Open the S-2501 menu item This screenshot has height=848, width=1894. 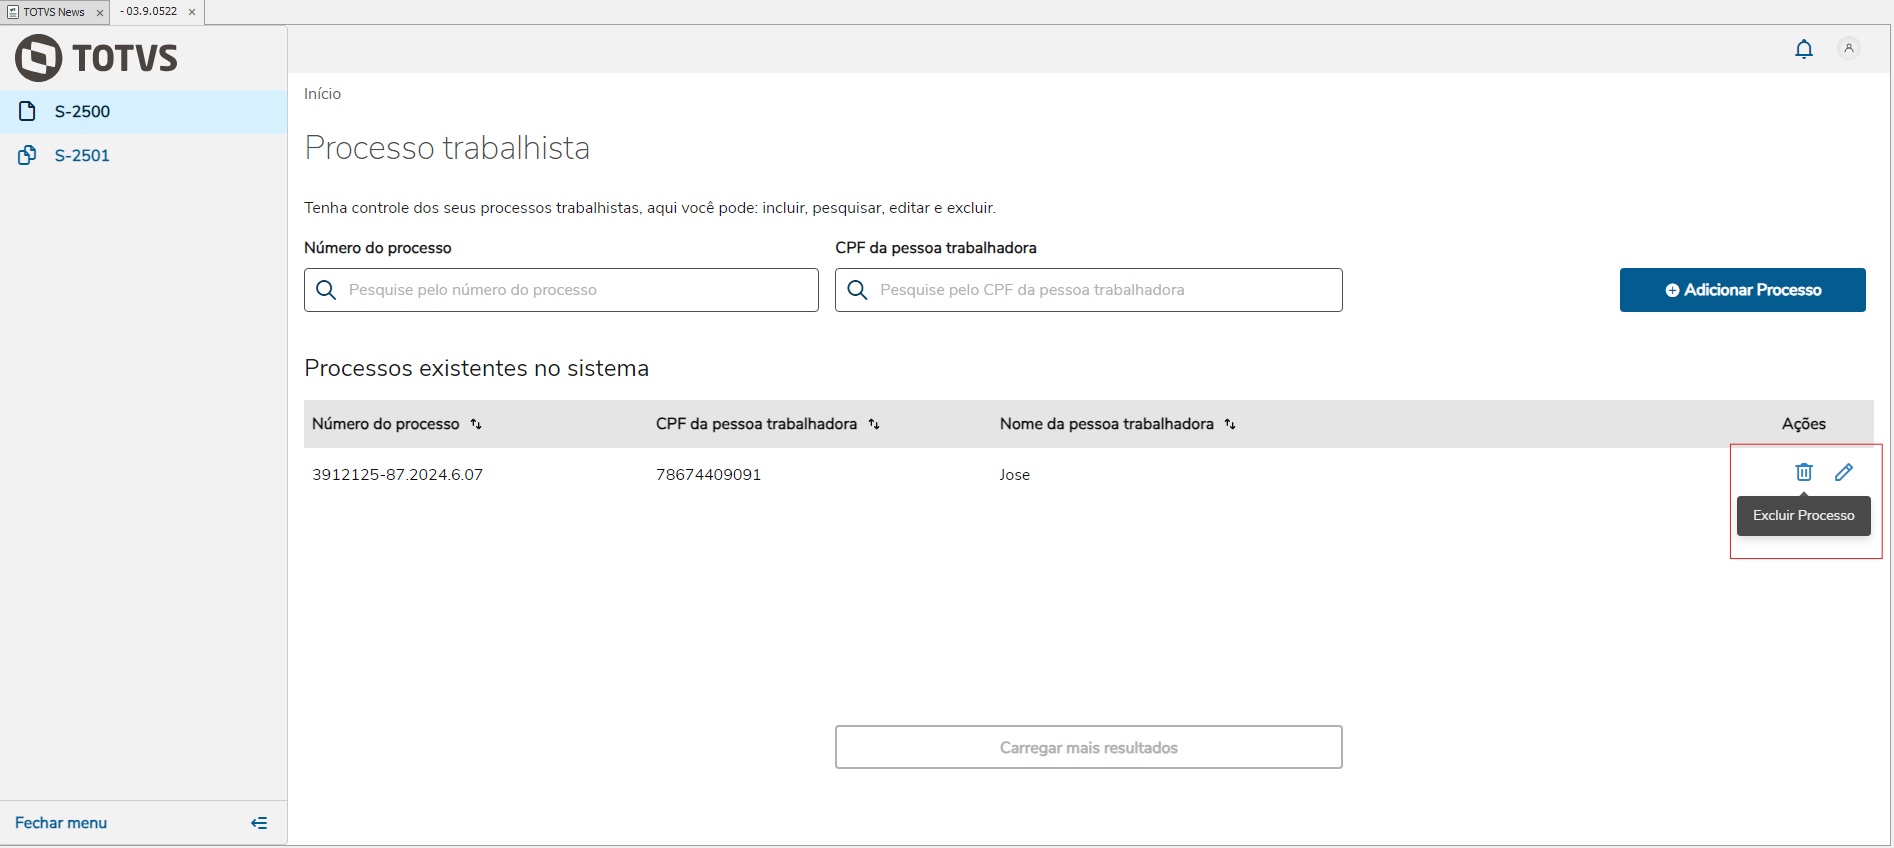pos(82,156)
